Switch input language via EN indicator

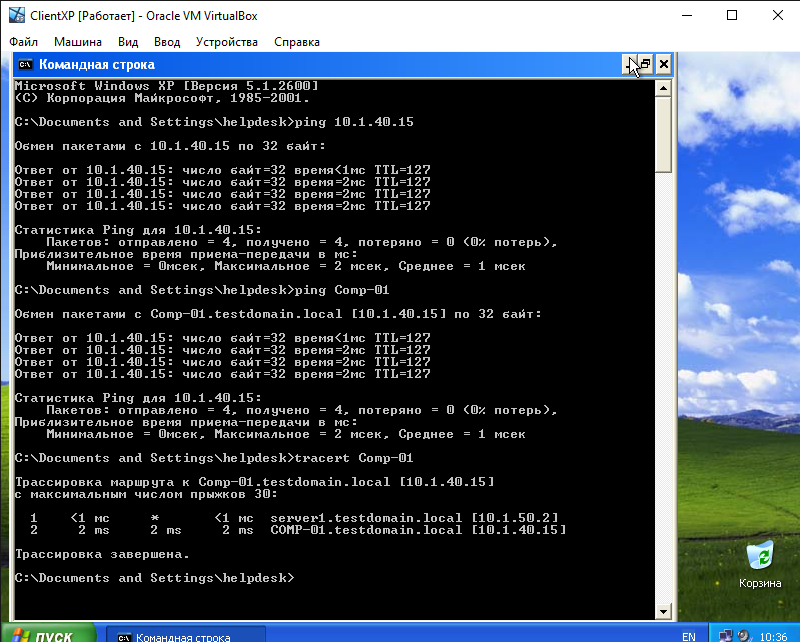[x=688, y=636]
